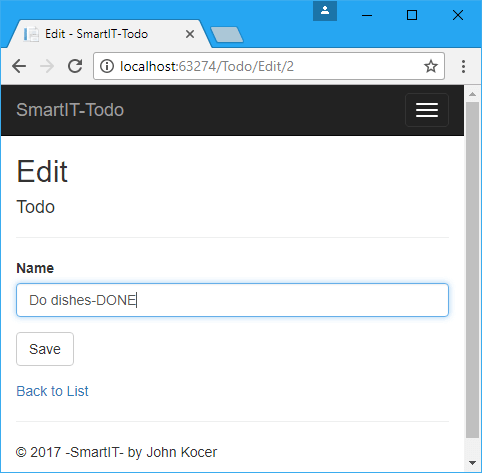482x473 pixels.
Task: Reload the current page
Action: coord(75,66)
